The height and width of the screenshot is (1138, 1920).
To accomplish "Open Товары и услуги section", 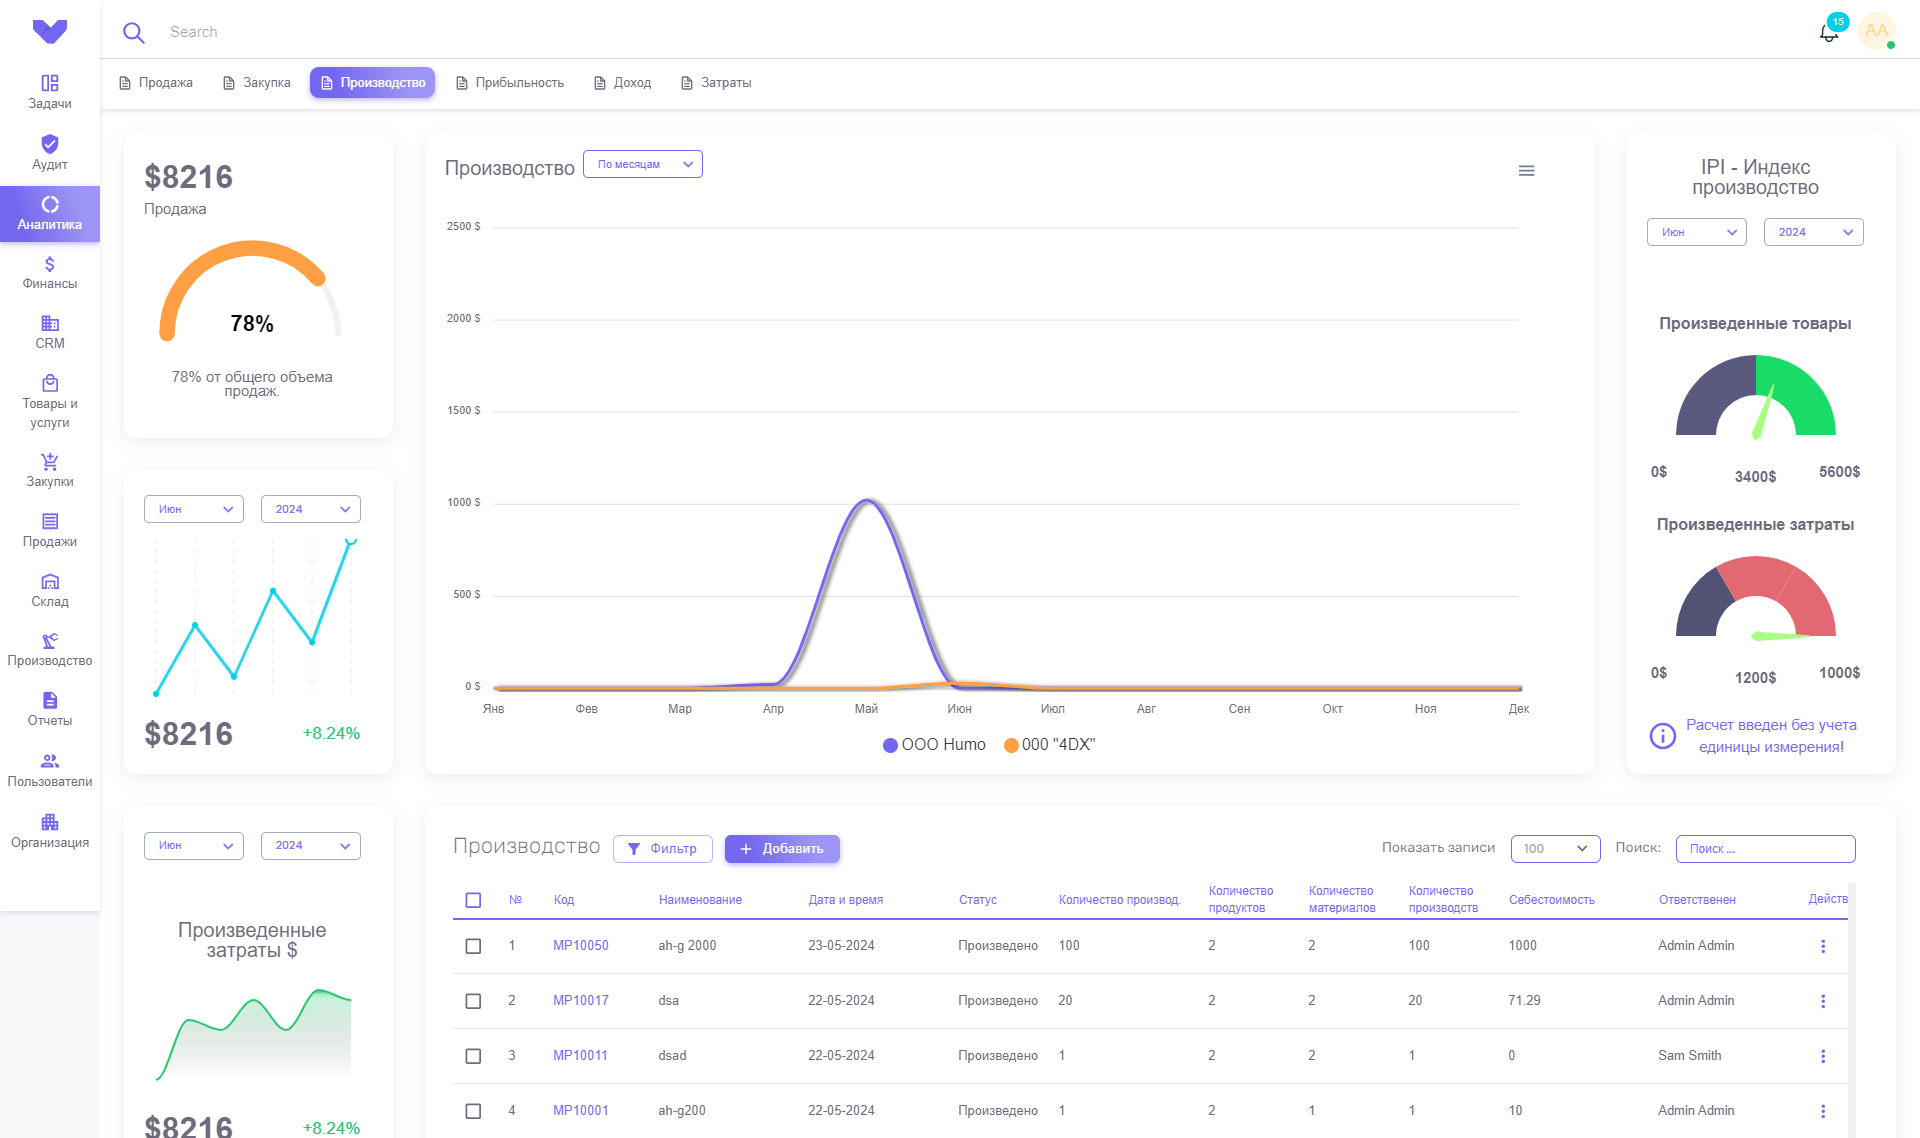I will click(50, 401).
